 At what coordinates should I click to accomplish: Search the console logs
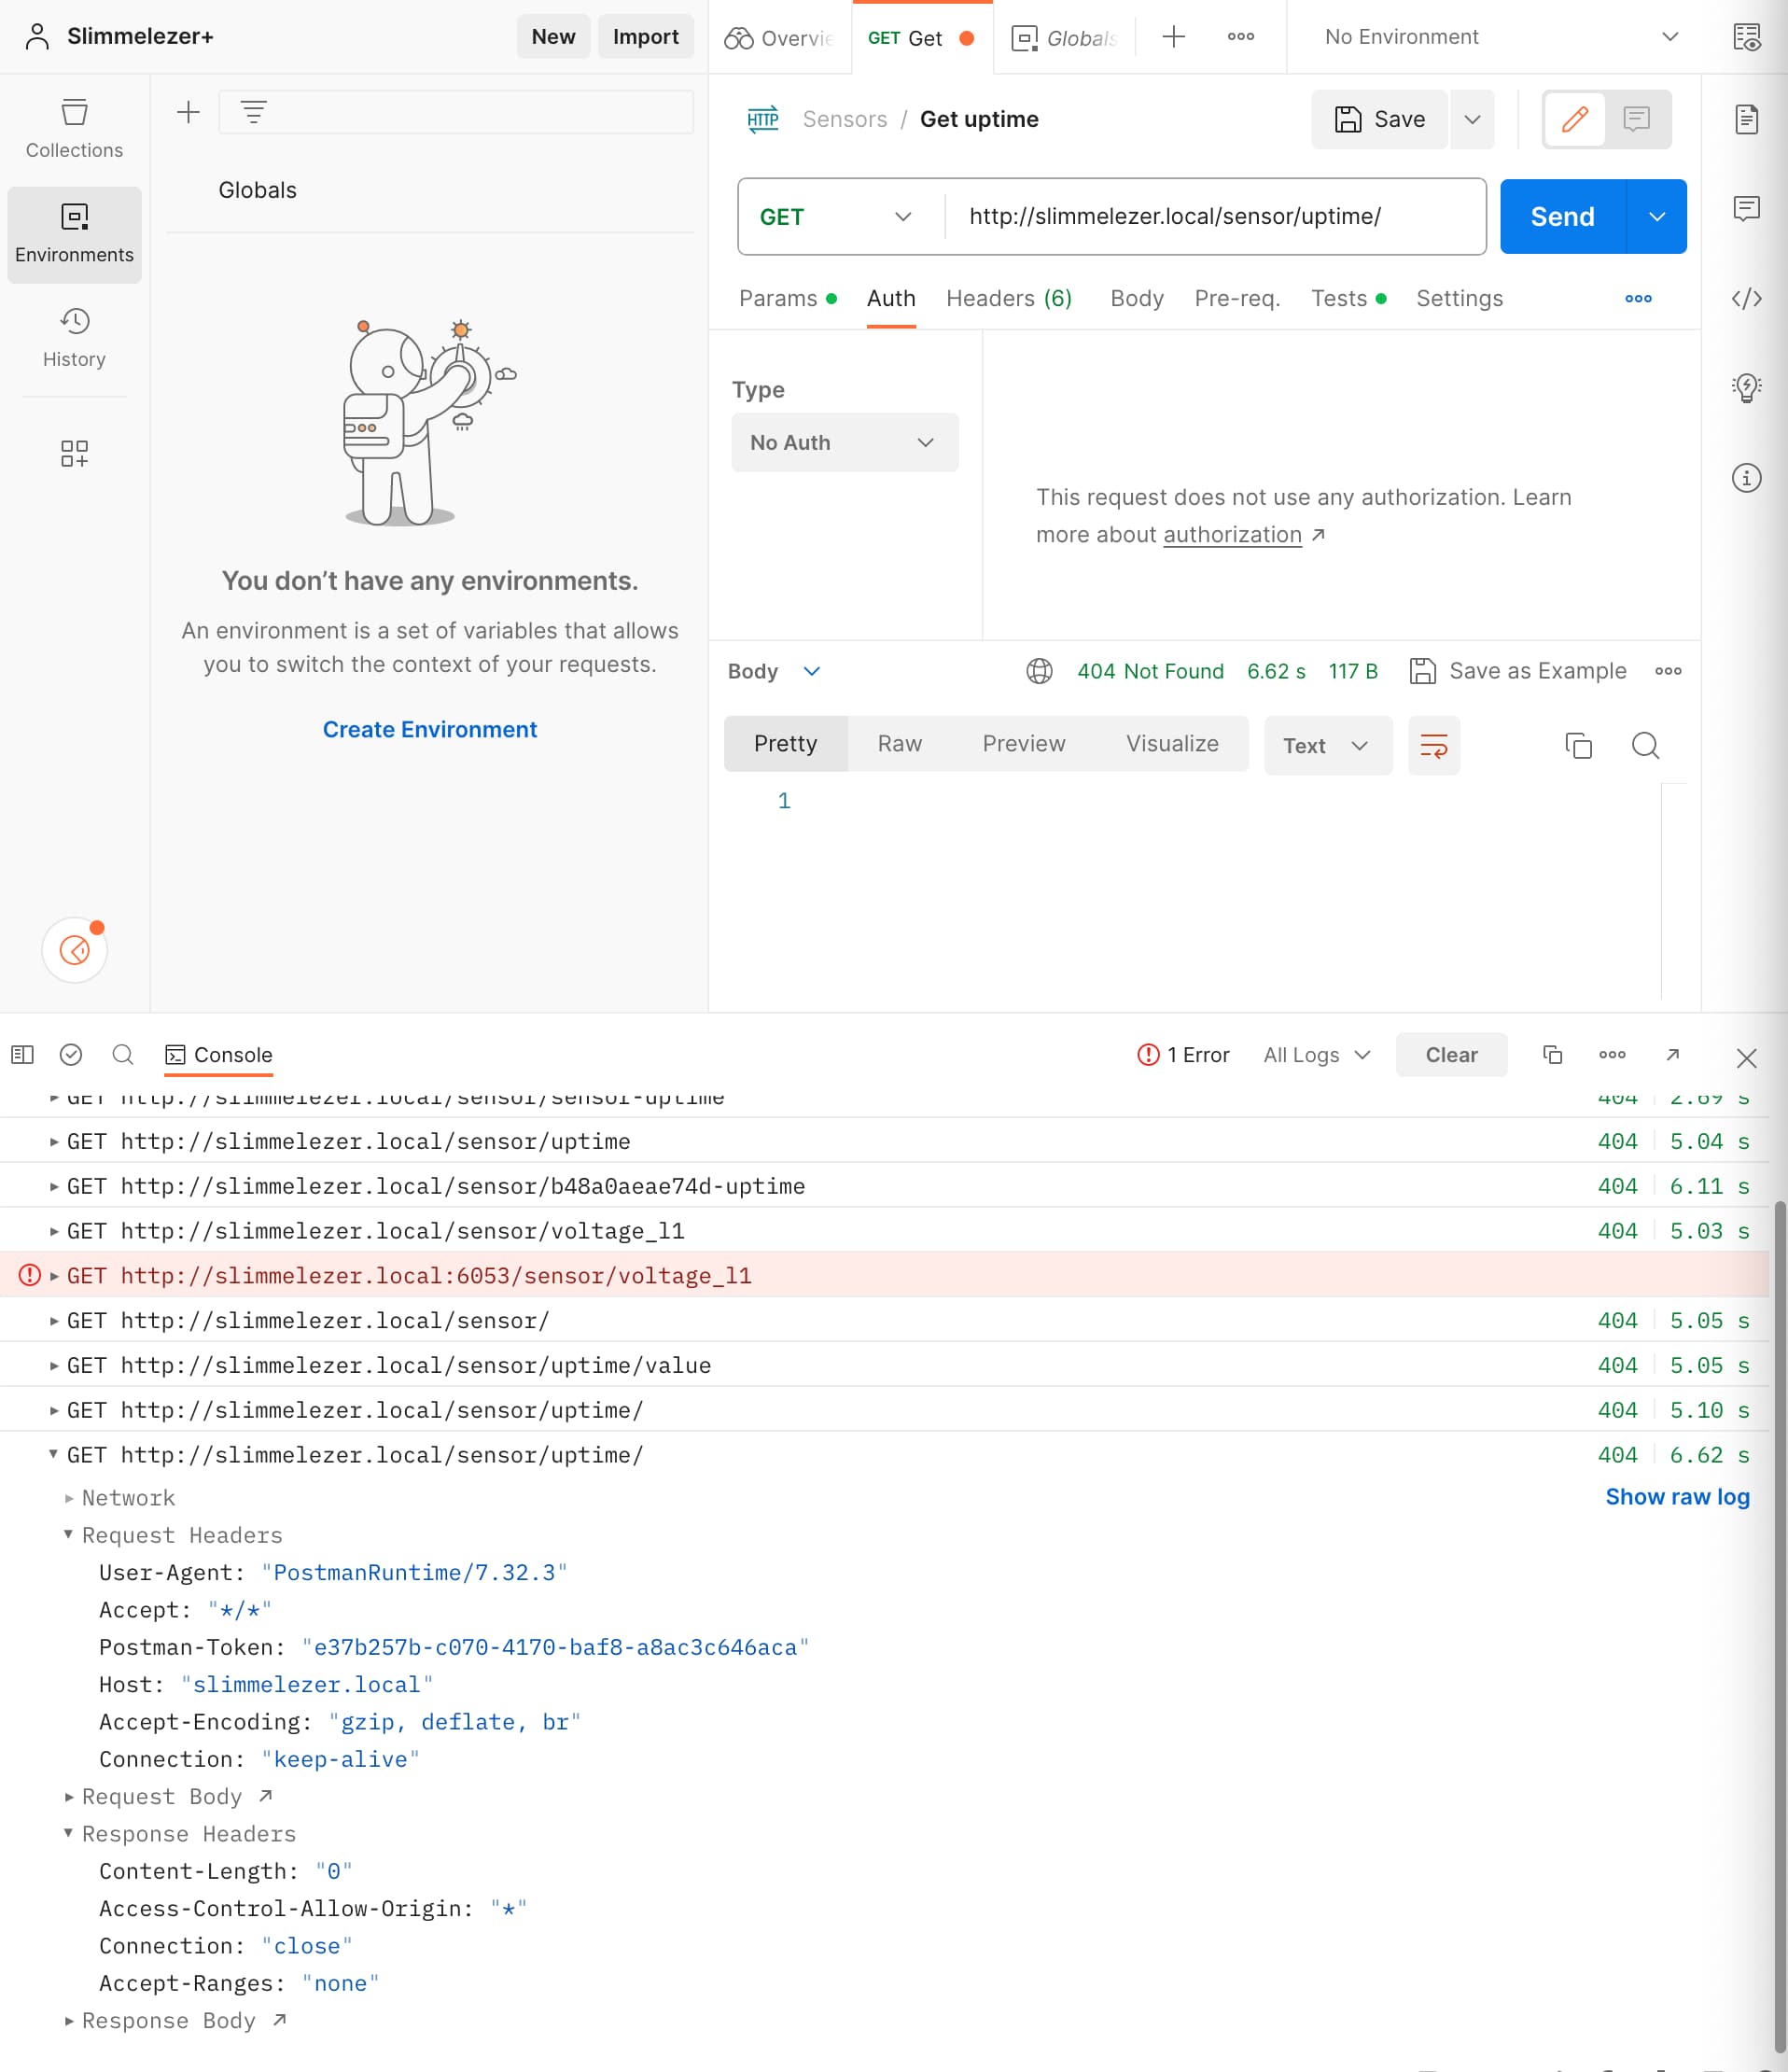coord(123,1054)
